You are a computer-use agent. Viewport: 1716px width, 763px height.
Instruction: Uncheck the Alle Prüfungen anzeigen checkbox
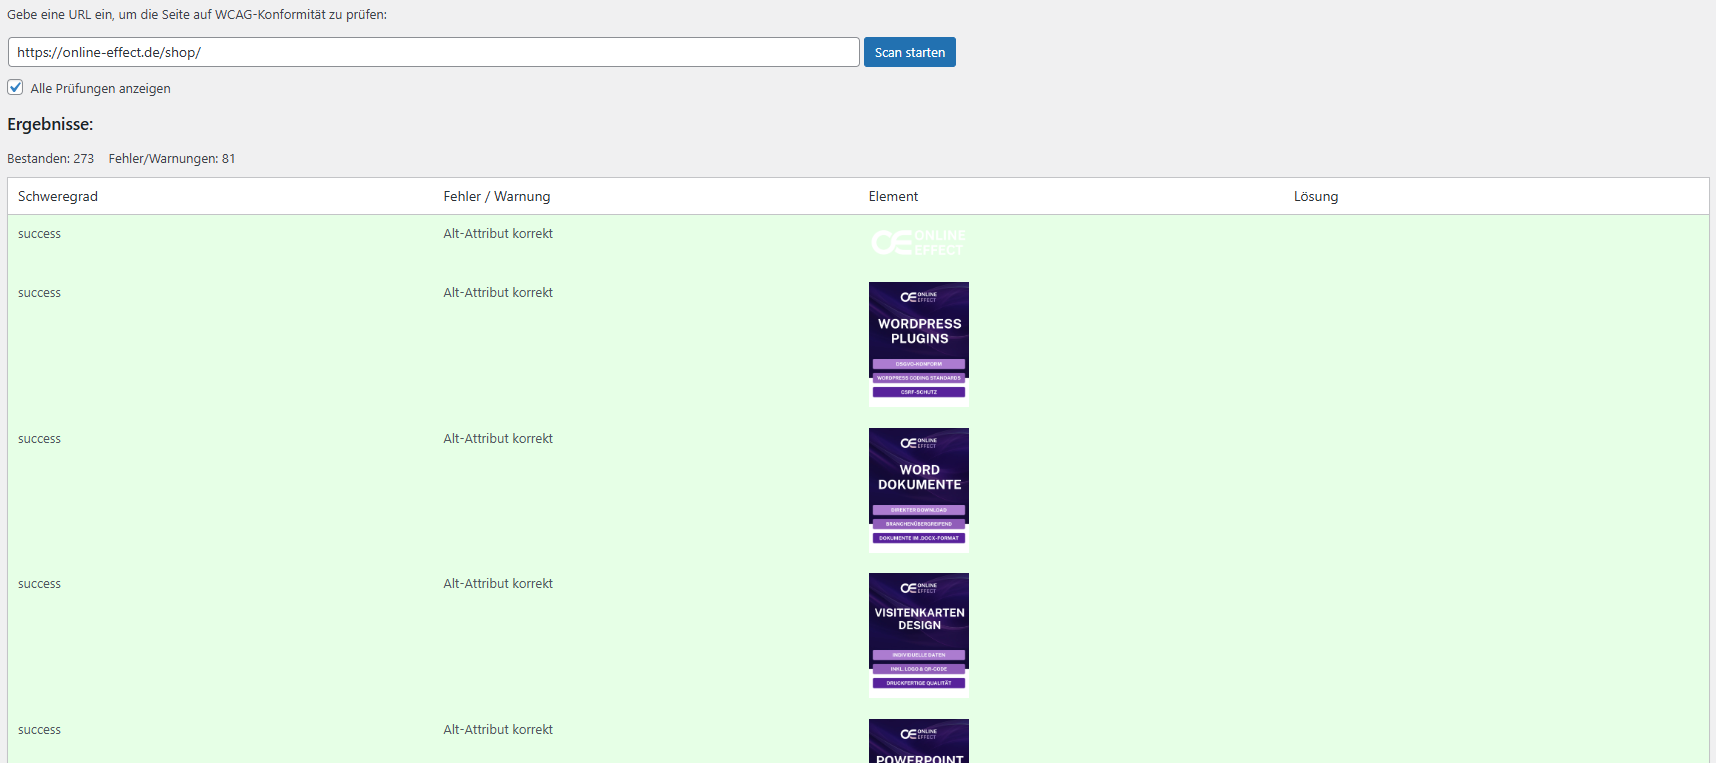tap(15, 87)
